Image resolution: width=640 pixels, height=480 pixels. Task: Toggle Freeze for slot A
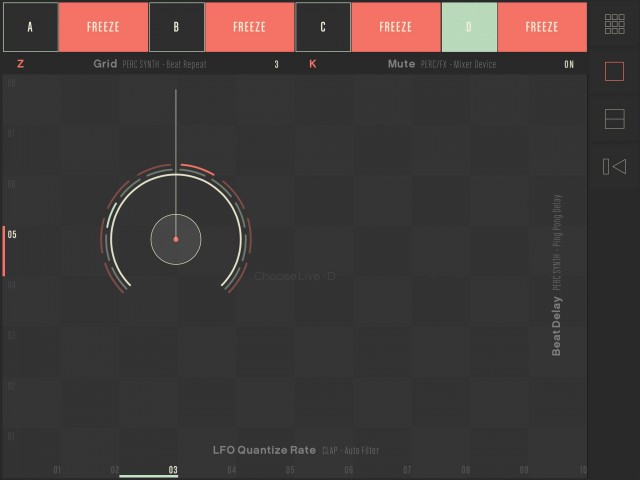(x=103, y=27)
